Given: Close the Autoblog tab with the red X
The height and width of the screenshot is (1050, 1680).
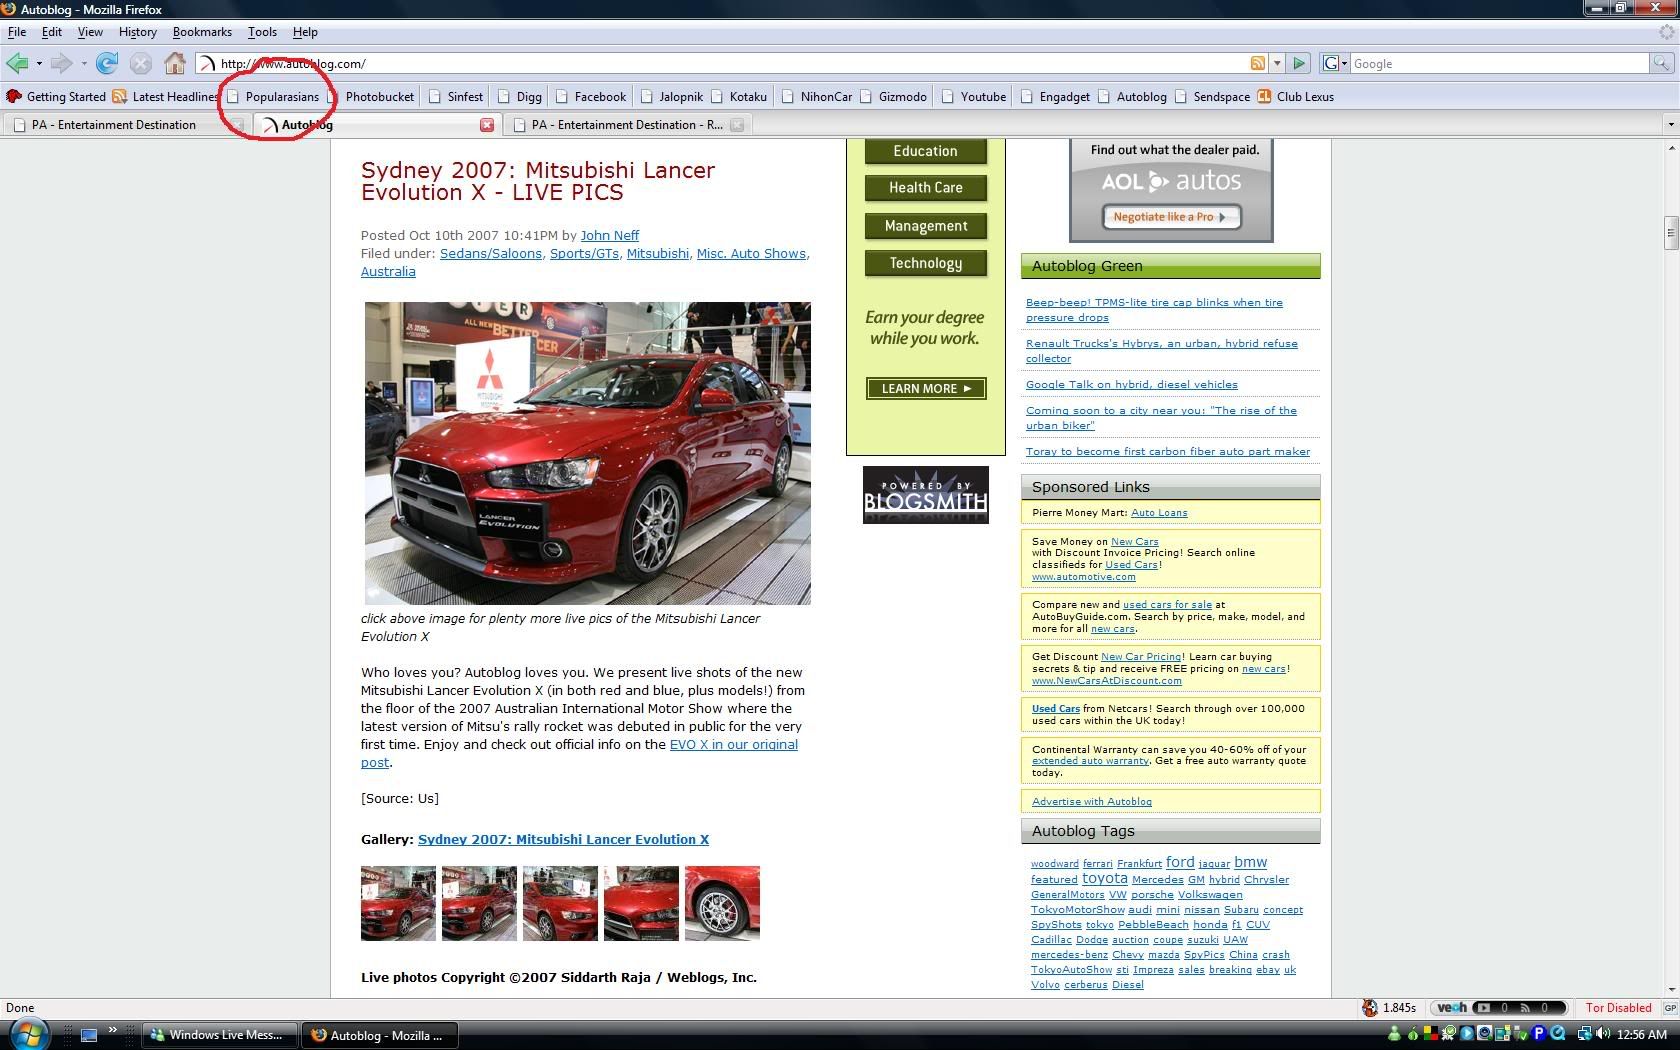Looking at the screenshot, I should point(487,125).
